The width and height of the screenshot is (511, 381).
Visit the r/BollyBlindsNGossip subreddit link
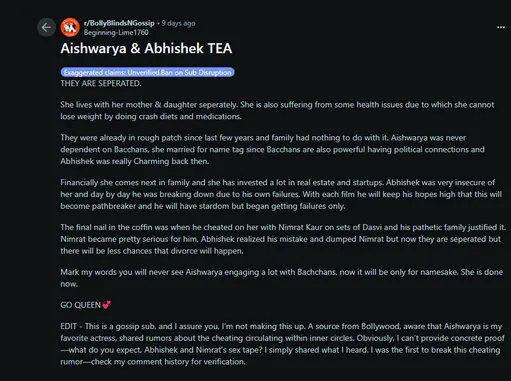click(x=119, y=23)
